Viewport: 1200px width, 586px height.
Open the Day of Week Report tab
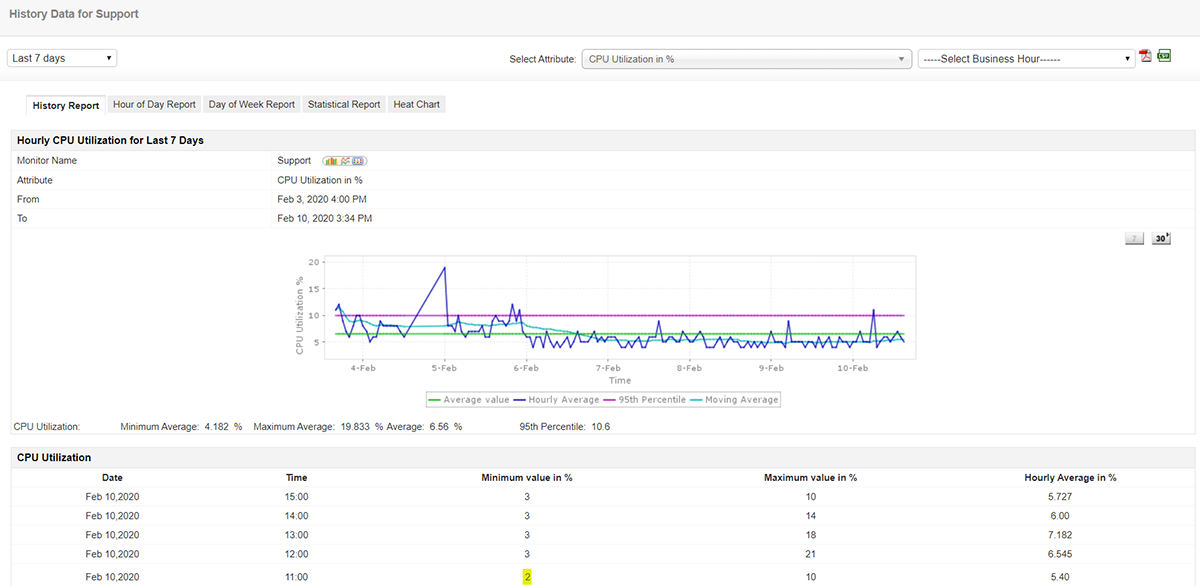[x=252, y=104]
